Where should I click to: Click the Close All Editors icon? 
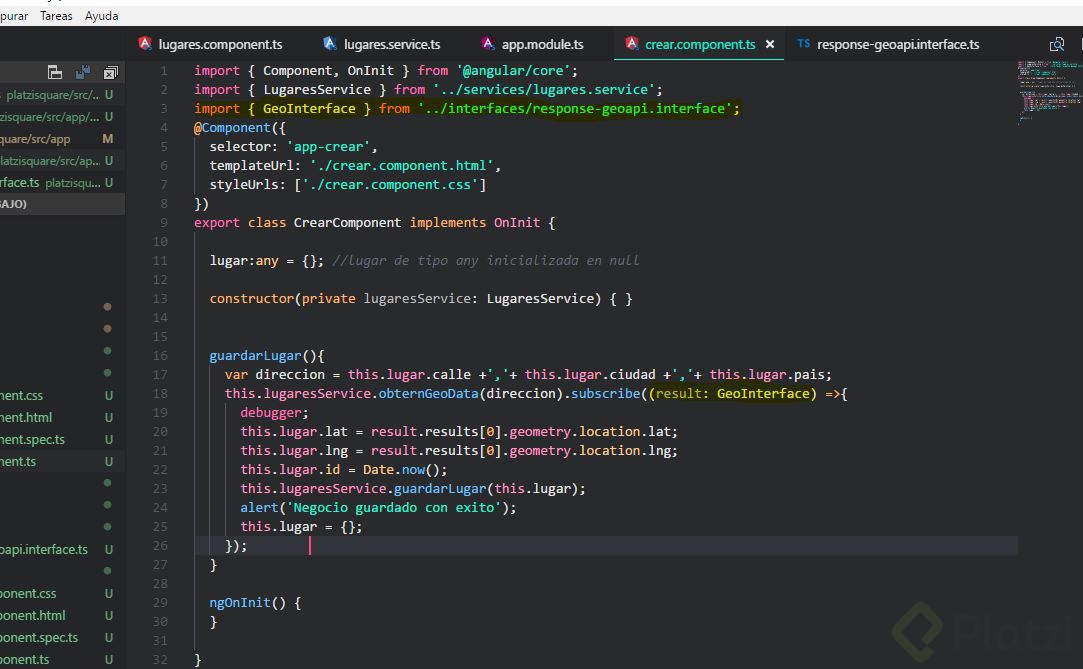coord(111,72)
